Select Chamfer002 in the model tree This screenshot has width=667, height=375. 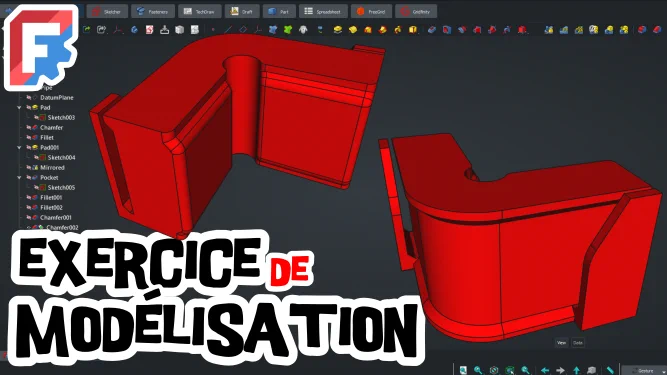tap(62, 227)
